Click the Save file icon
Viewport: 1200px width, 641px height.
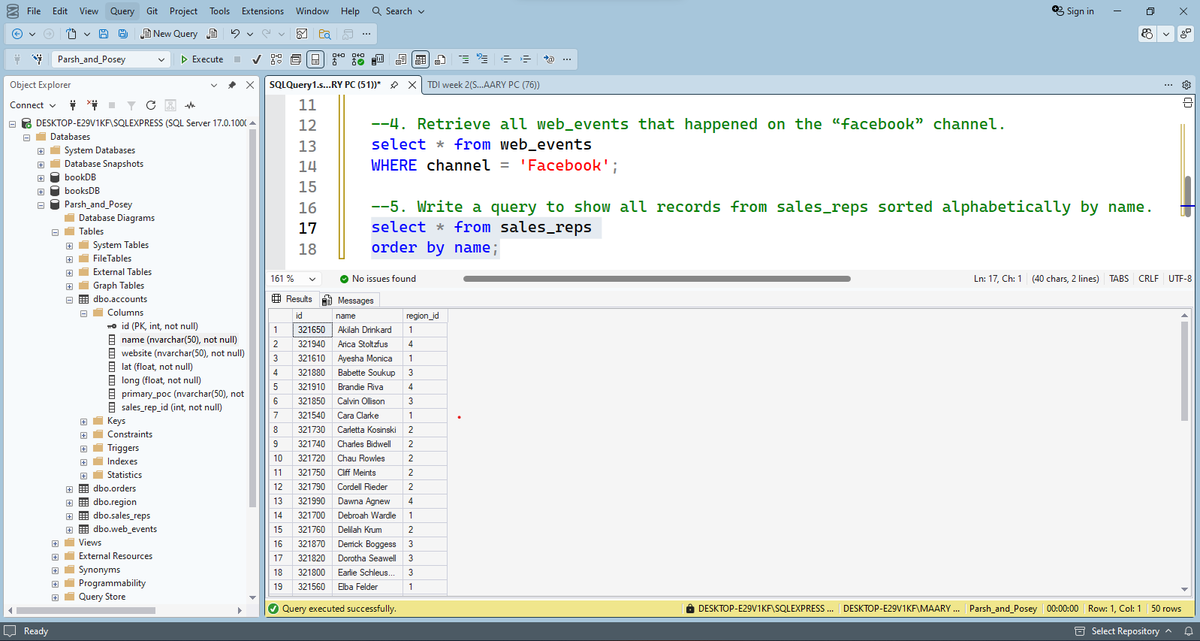coord(104,33)
